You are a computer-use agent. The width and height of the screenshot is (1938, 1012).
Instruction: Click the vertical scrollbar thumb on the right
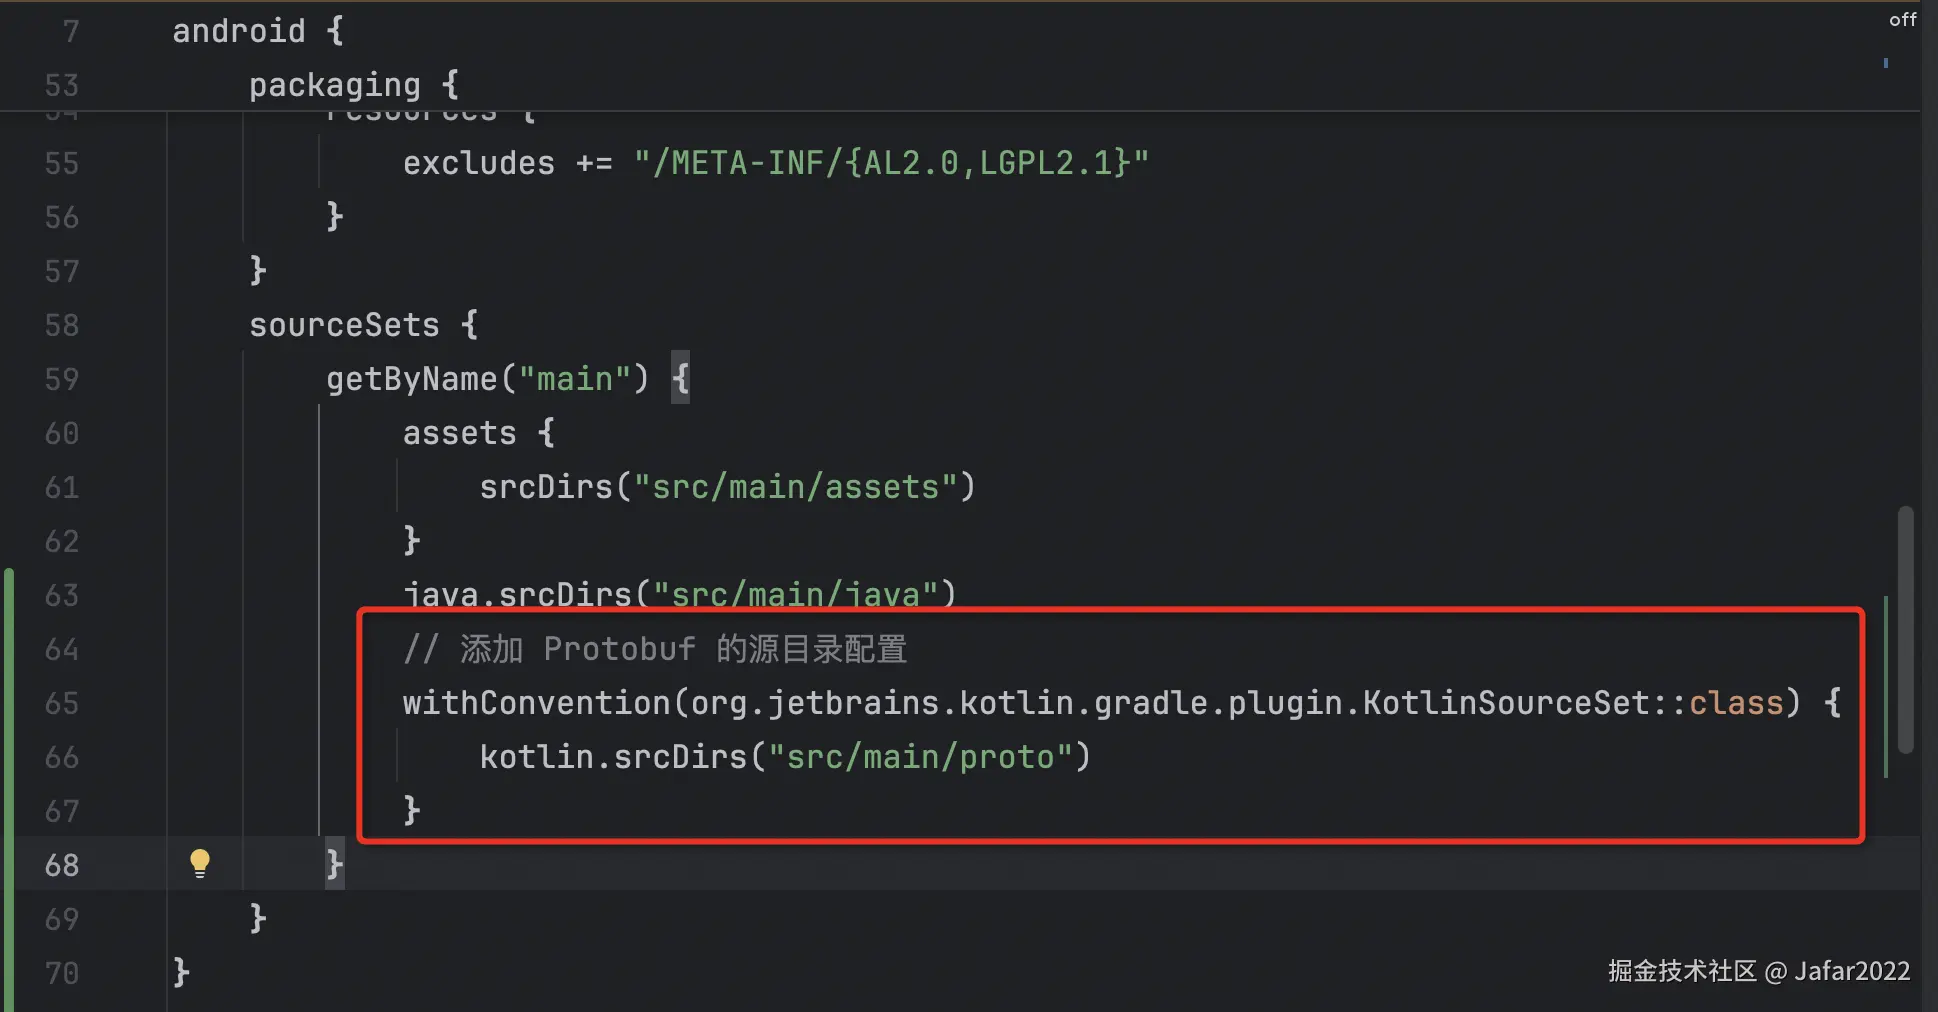coord(1906,630)
